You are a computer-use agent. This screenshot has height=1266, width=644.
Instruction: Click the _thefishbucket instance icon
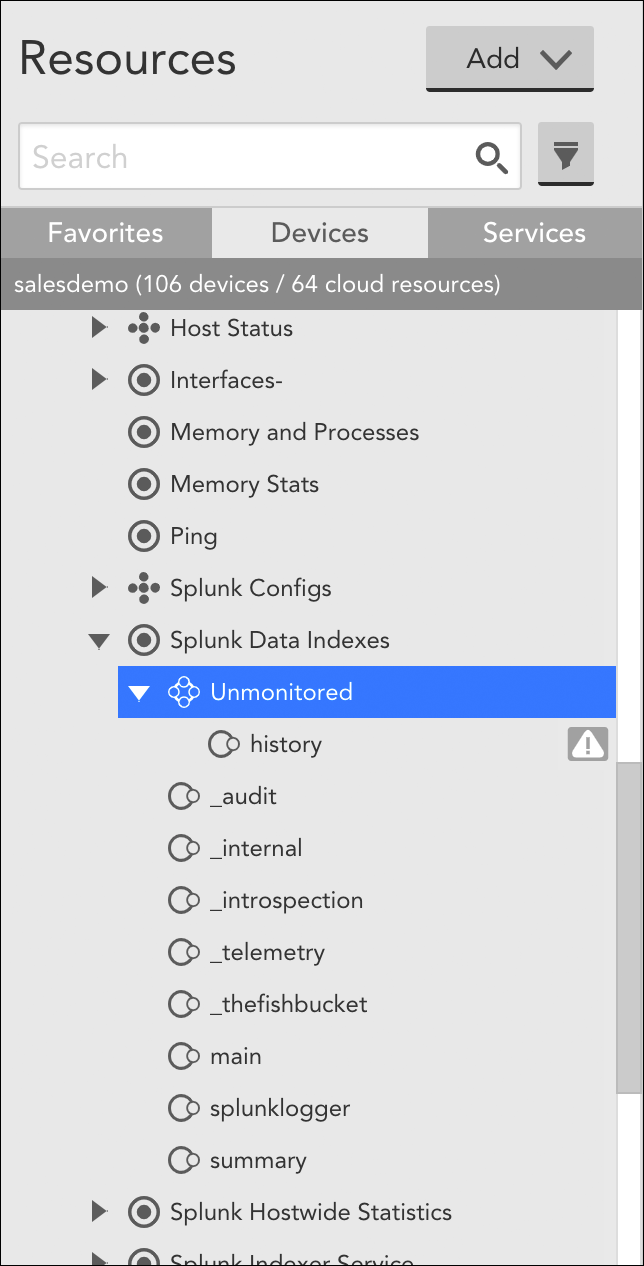pyautogui.click(x=184, y=1004)
